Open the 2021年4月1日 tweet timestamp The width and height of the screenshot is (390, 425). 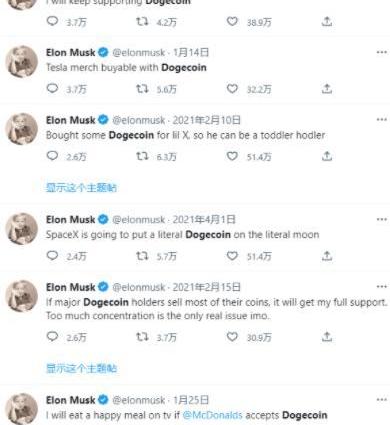[x=204, y=219]
